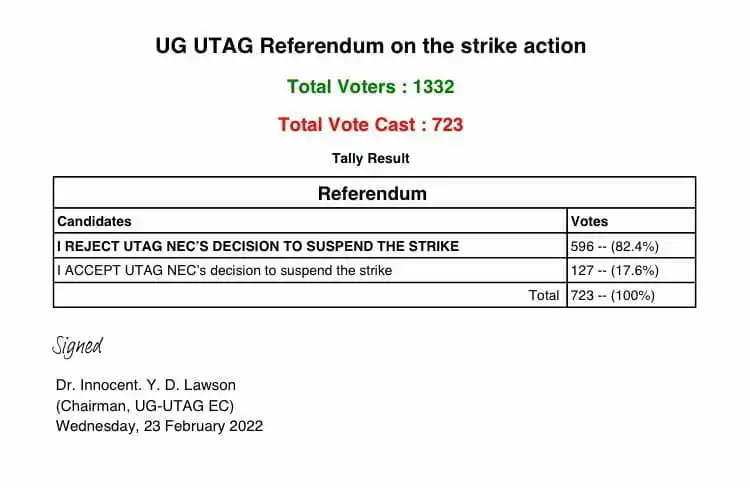Click the red 'Total Vote Cast' label
The width and height of the screenshot is (750, 488).
342,125
